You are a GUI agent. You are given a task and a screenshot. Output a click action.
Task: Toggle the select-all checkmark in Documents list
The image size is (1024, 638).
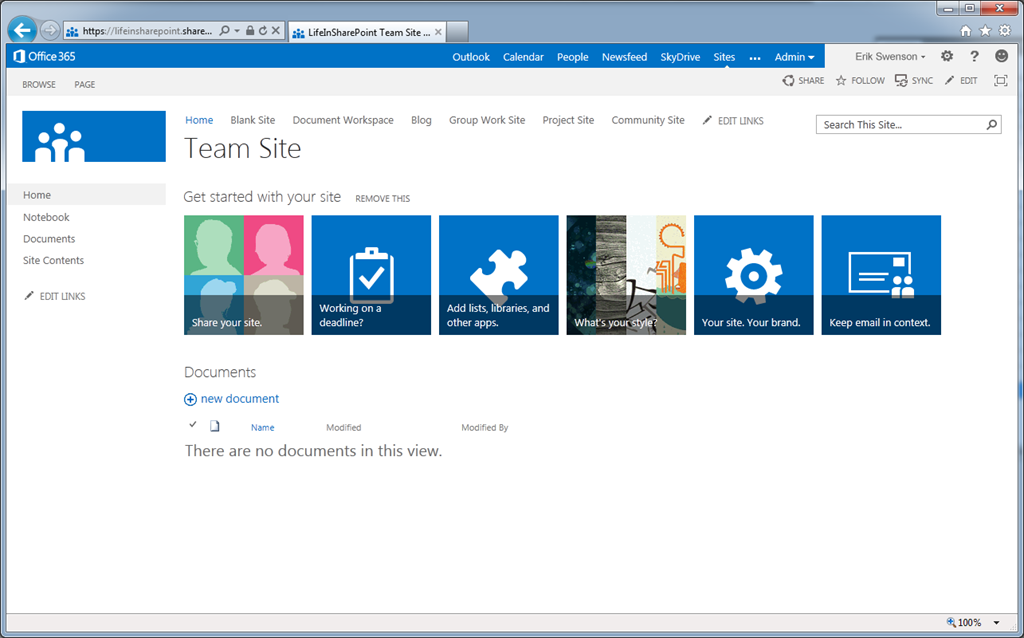pyautogui.click(x=193, y=424)
